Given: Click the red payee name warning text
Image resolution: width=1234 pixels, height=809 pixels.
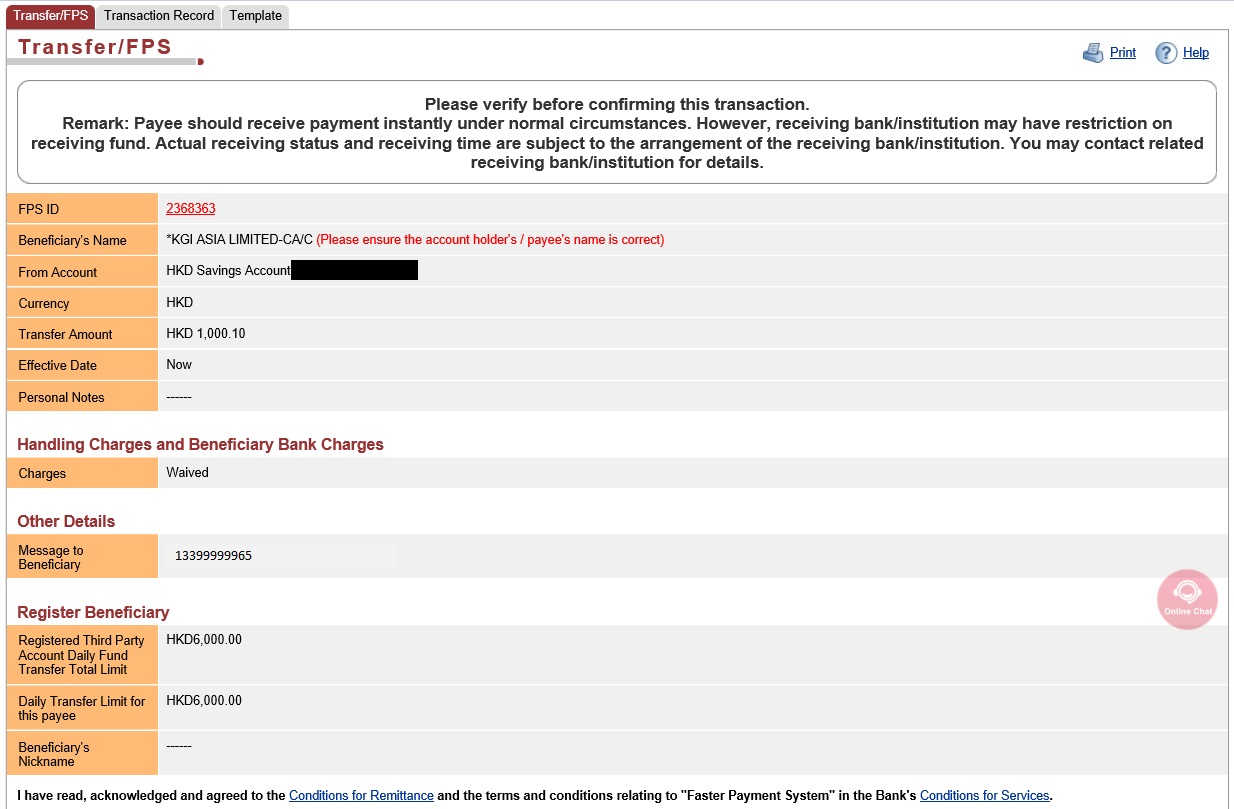Looking at the screenshot, I should coord(490,240).
